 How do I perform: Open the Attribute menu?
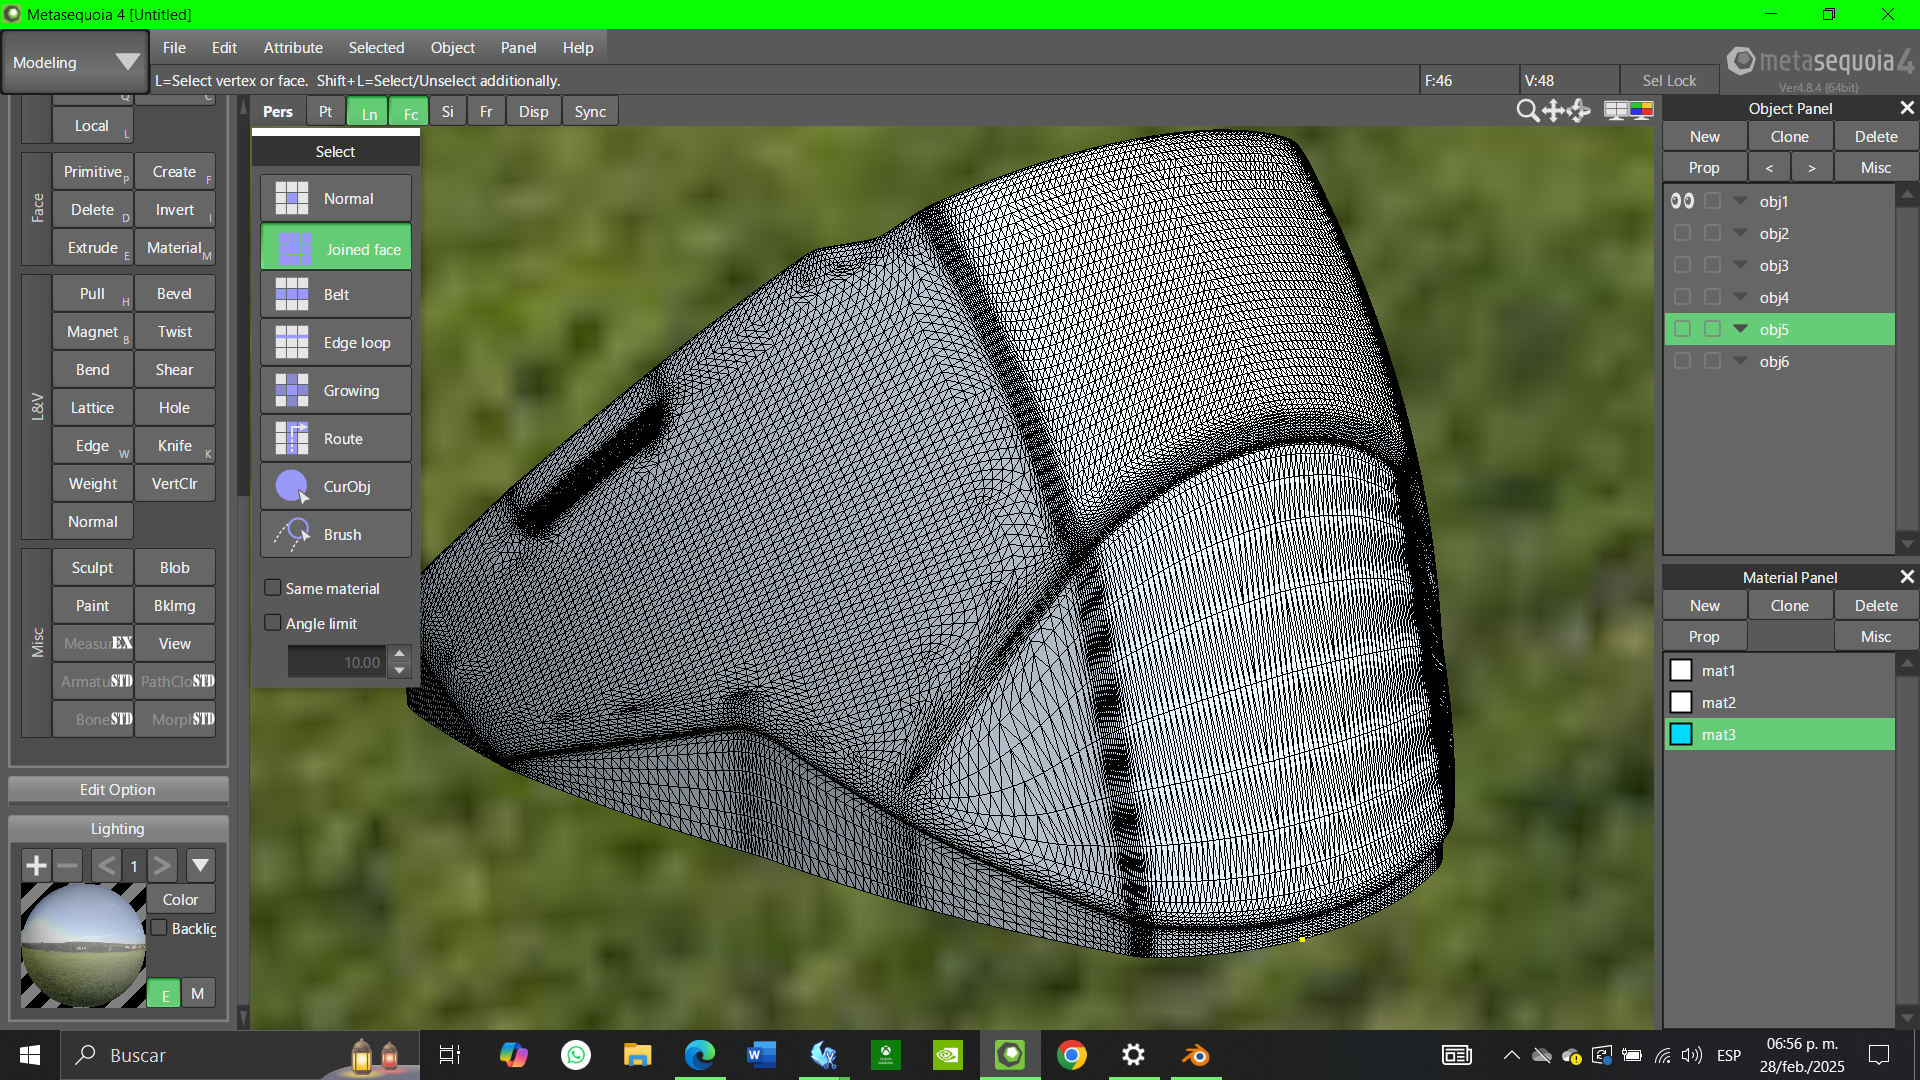[x=292, y=47]
